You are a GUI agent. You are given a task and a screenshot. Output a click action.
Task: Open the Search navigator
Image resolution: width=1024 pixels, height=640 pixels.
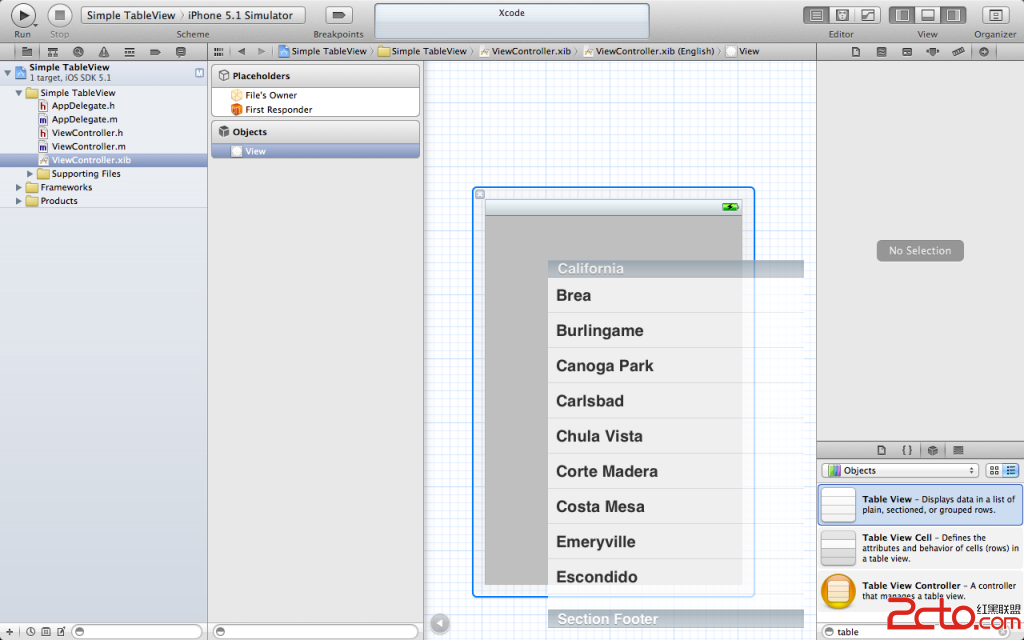pos(78,51)
